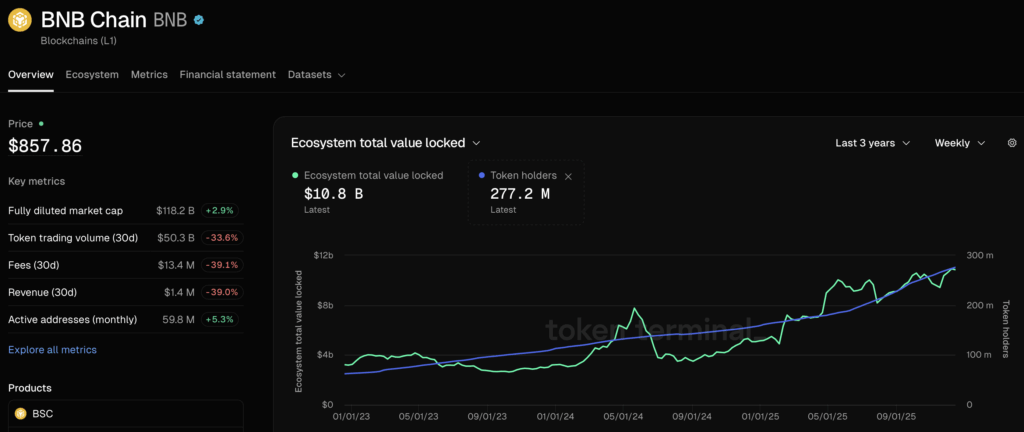Image resolution: width=1024 pixels, height=432 pixels.
Task: Switch to the Ecosystem tab
Action: click(92, 75)
